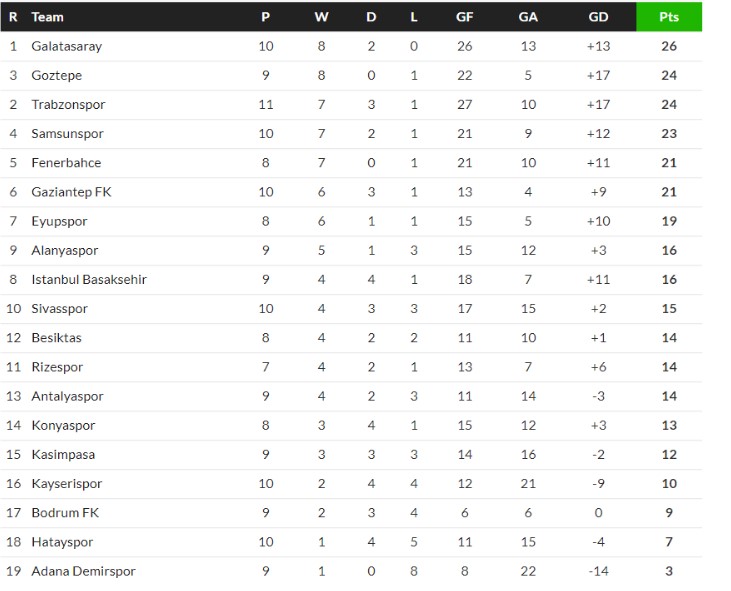This screenshot has height=591, width=731.
Task: Click the GD column header
Action: [598, 17]
